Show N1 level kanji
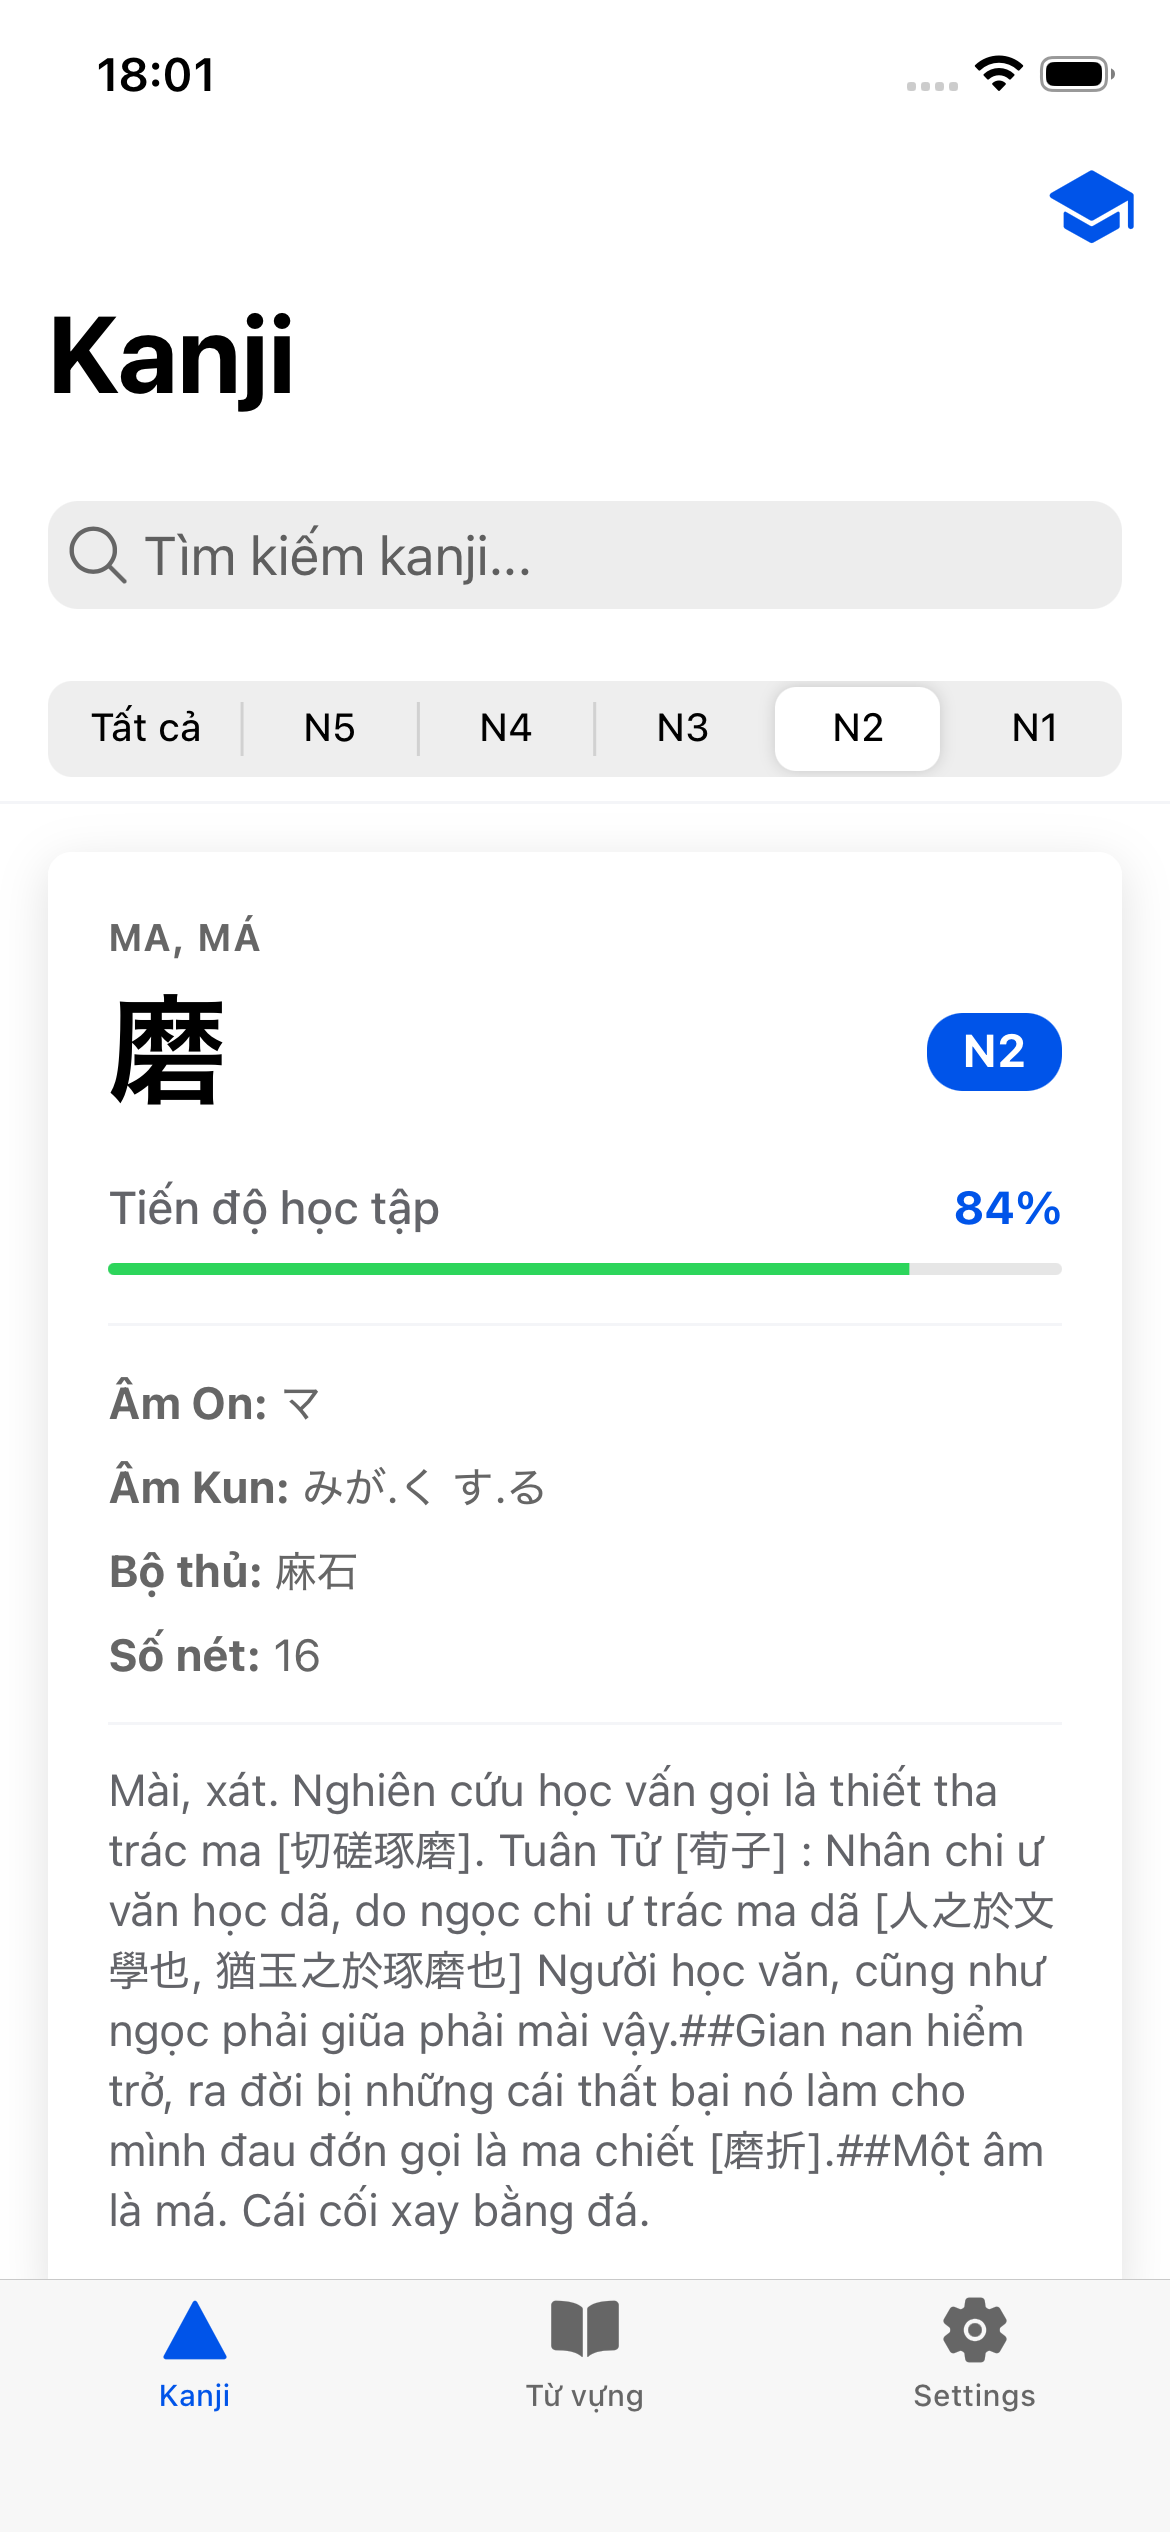This screenshot has width=1170, height=2532. 1034,728
